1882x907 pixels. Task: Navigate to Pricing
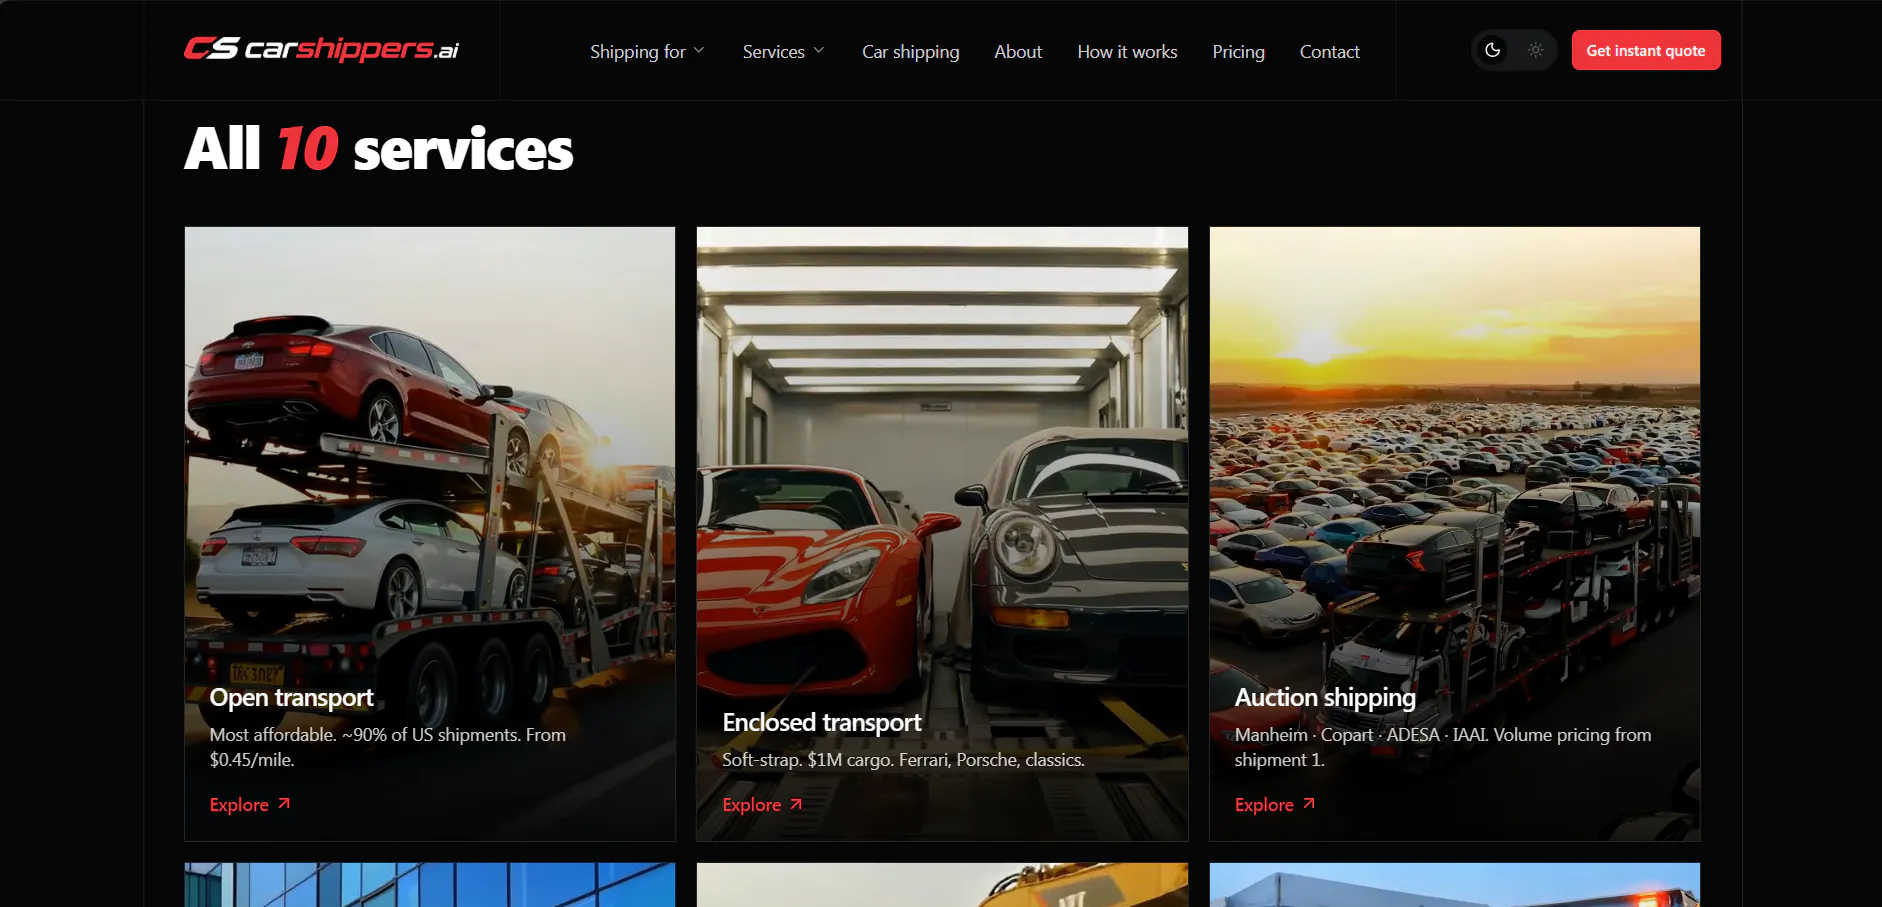click(1238, 51)
